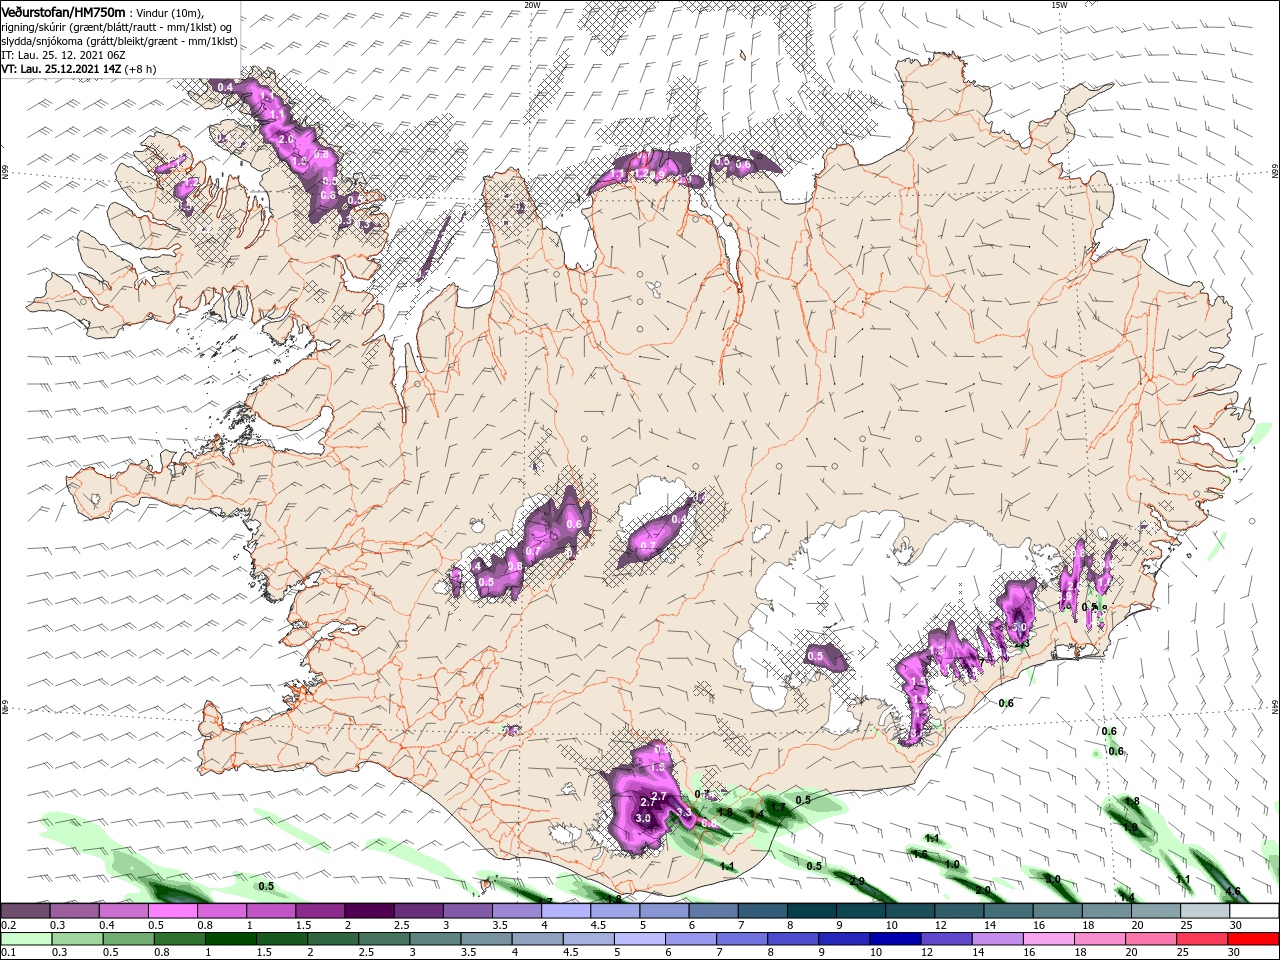
Task: Pick the bright red rain swatch starting at 30
Action: [1254, 939]
